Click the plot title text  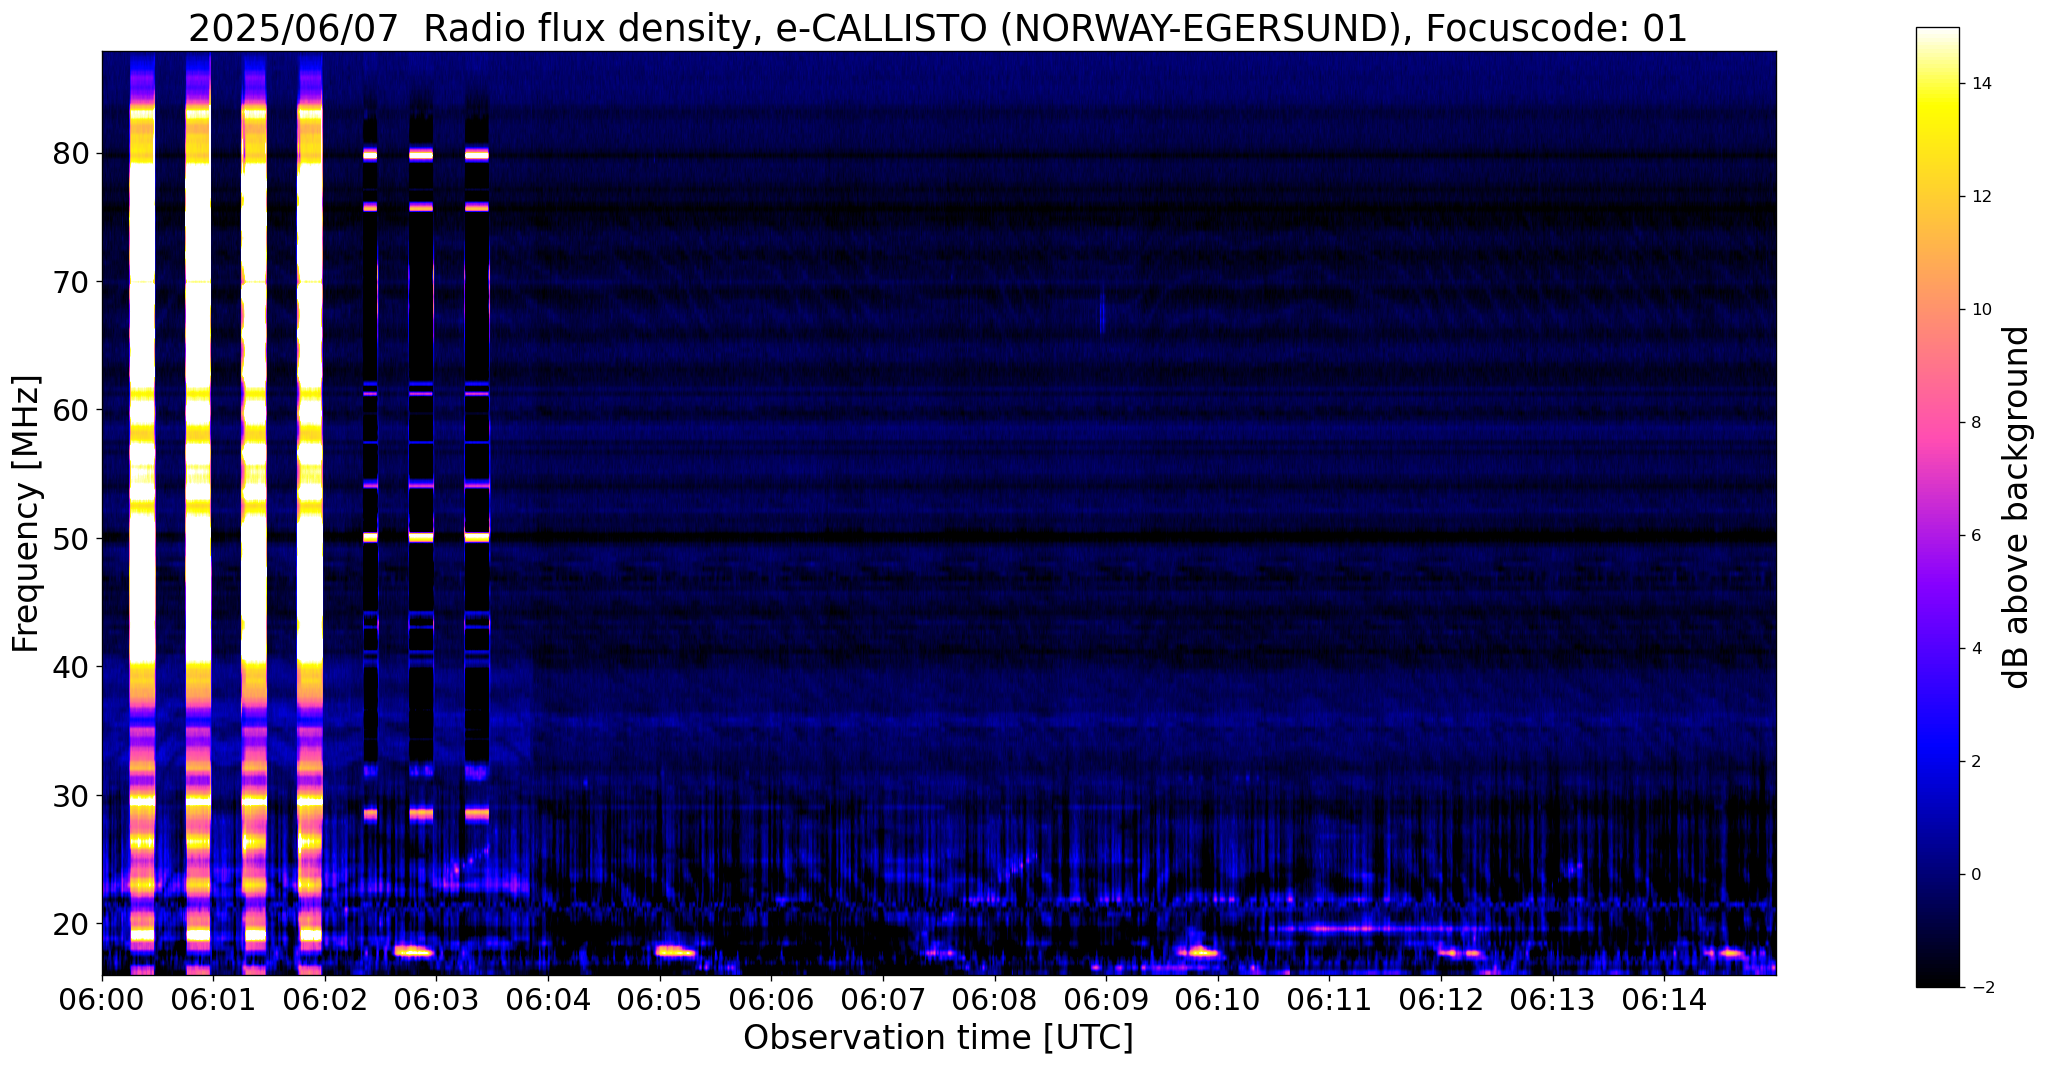(x=938, y=29)
